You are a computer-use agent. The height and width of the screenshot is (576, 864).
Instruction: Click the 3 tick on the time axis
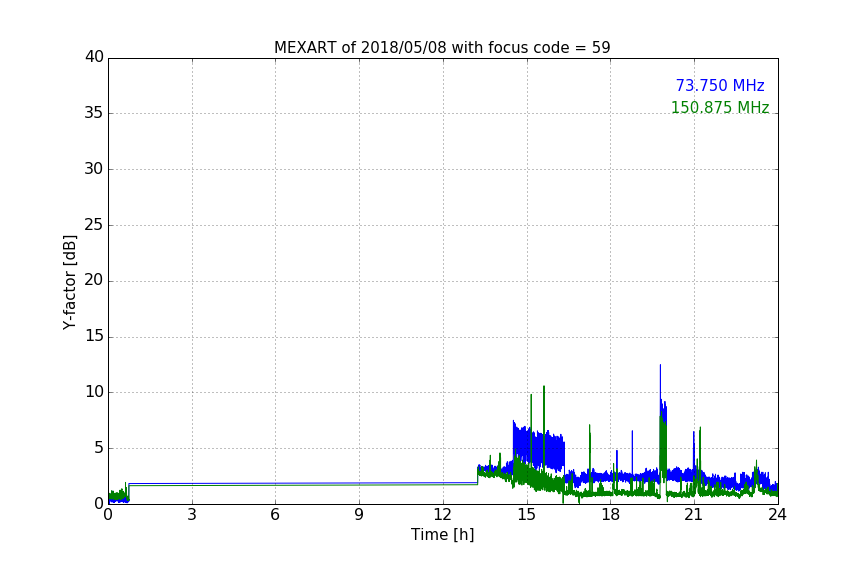(x=192, y=515)
